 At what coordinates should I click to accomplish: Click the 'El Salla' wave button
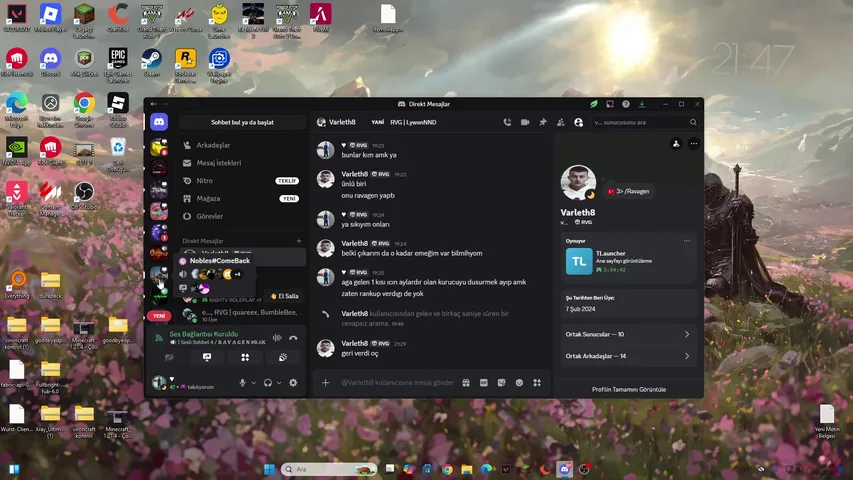coord(285,296)
